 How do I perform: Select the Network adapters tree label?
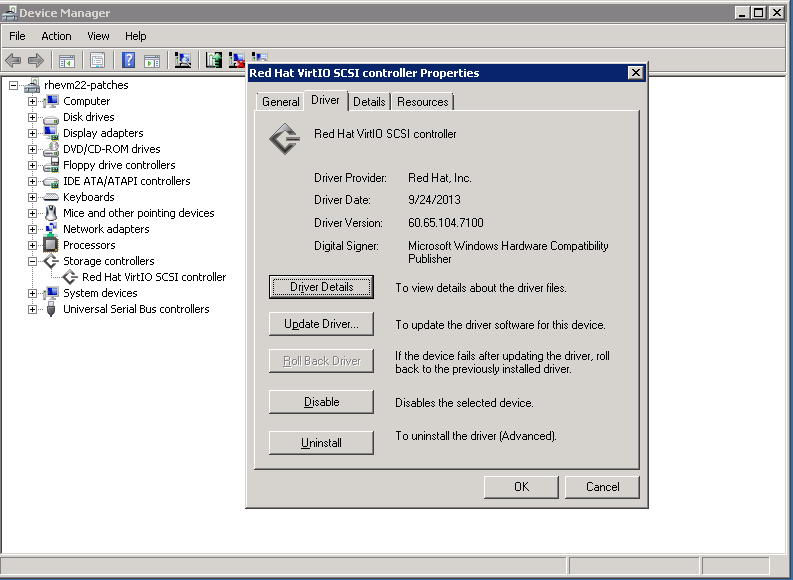tap(106, 229)
